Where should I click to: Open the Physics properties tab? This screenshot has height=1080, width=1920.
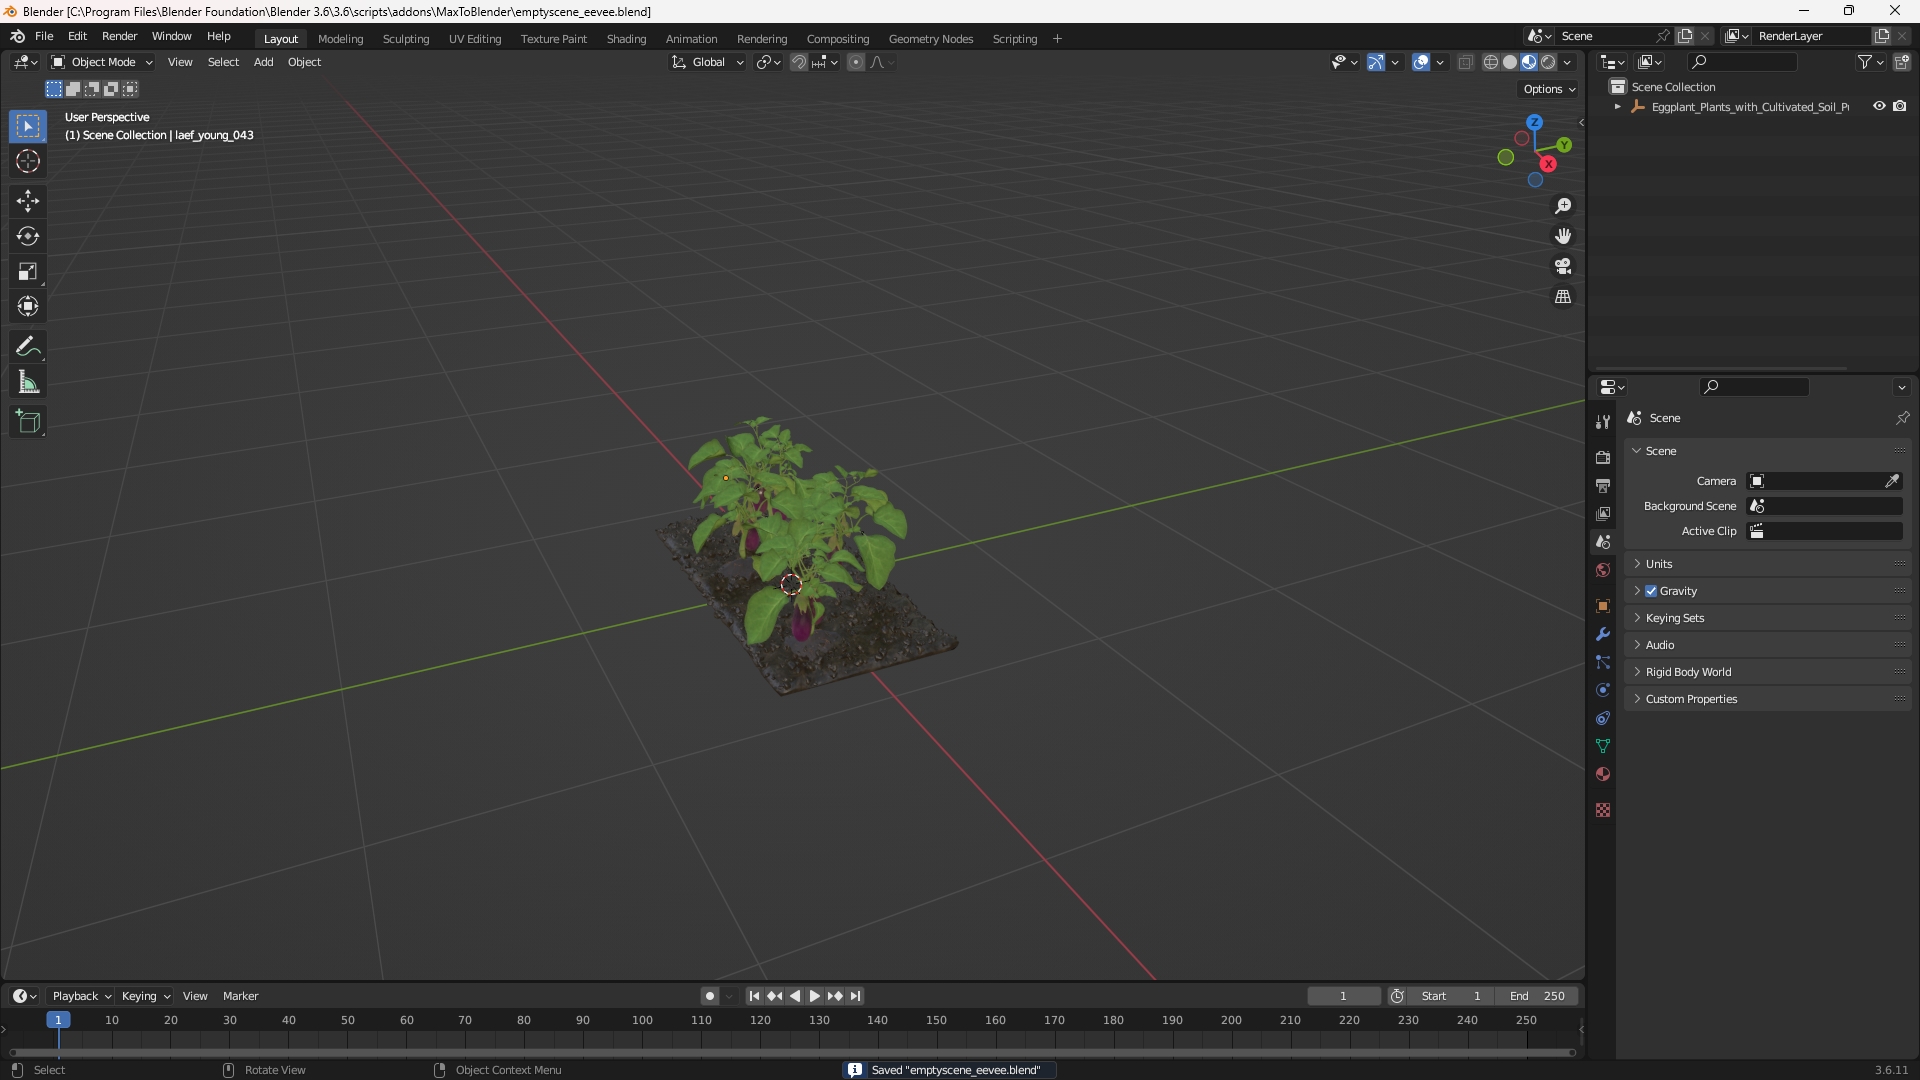[x=1603, y=690]
